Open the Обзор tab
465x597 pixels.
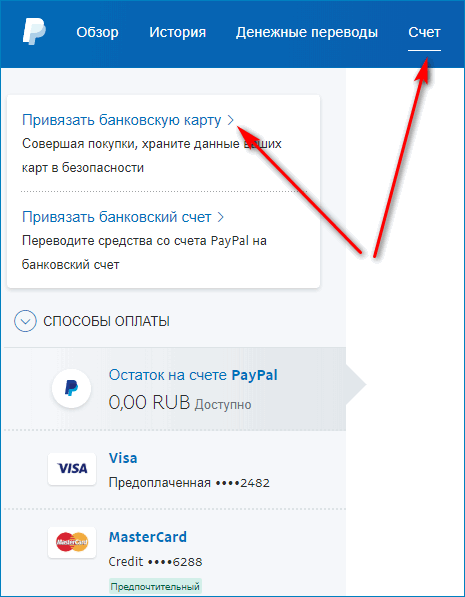tap(97, 32)
